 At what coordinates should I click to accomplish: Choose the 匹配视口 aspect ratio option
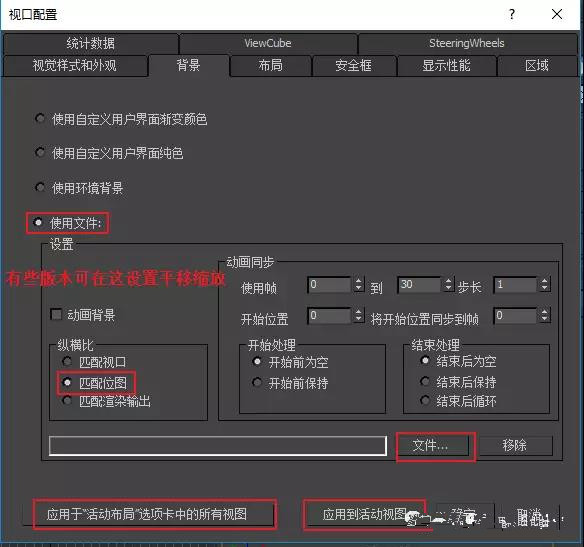67,361
